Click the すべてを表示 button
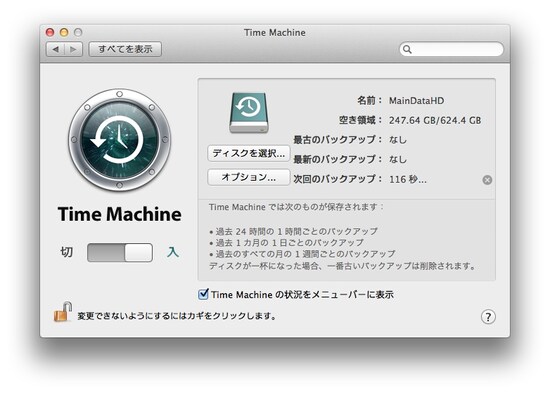550x393 pixels. point(125,49)
